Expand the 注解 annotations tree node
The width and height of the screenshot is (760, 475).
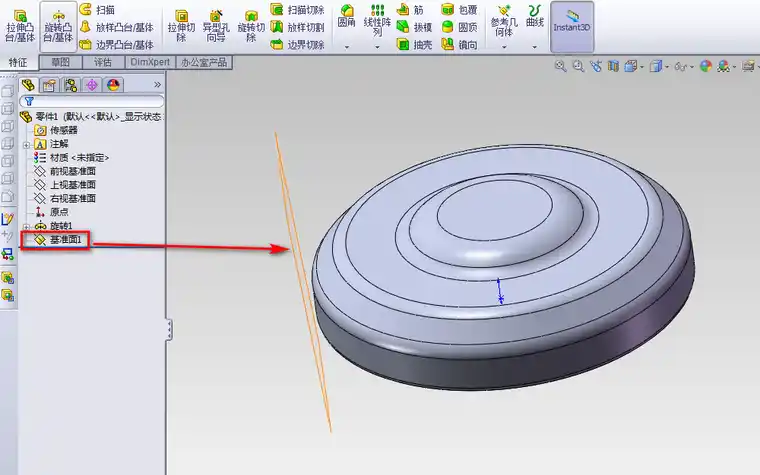(x=27, y=144)
